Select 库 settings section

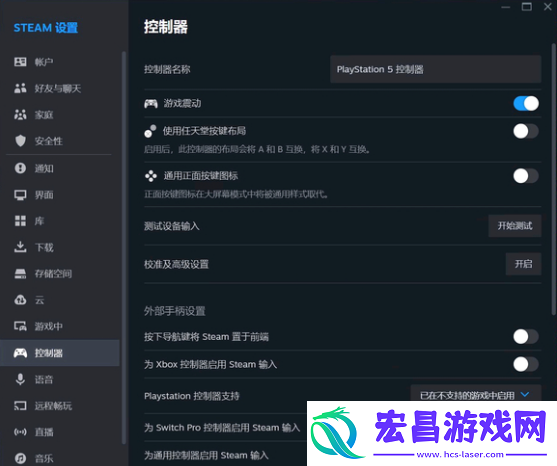click(x=60, y=221)
